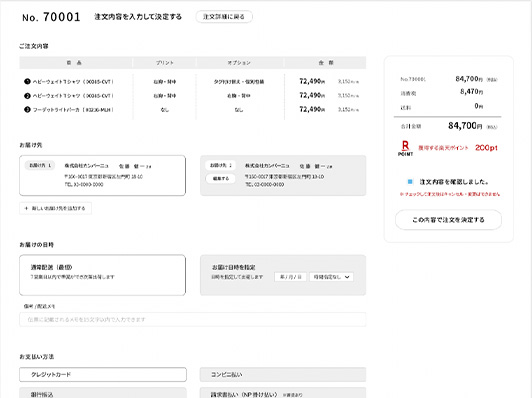
Task: Check the 注文内容を確認しました checkbox
Action: tap(410, 182)
